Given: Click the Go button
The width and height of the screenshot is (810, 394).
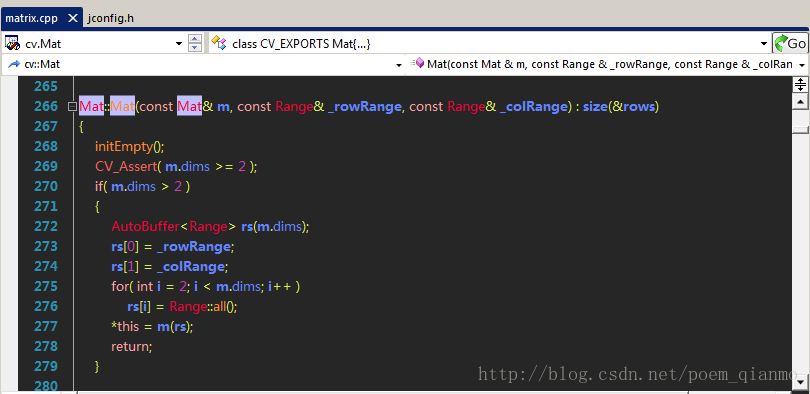Looking at the screenshot, I should click(x=790, y=43).
